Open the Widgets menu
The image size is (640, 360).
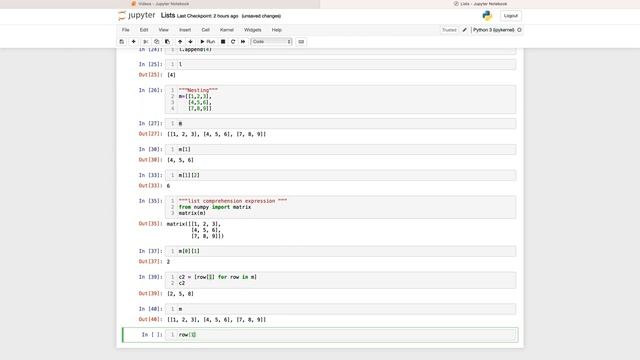click(253, 30)
